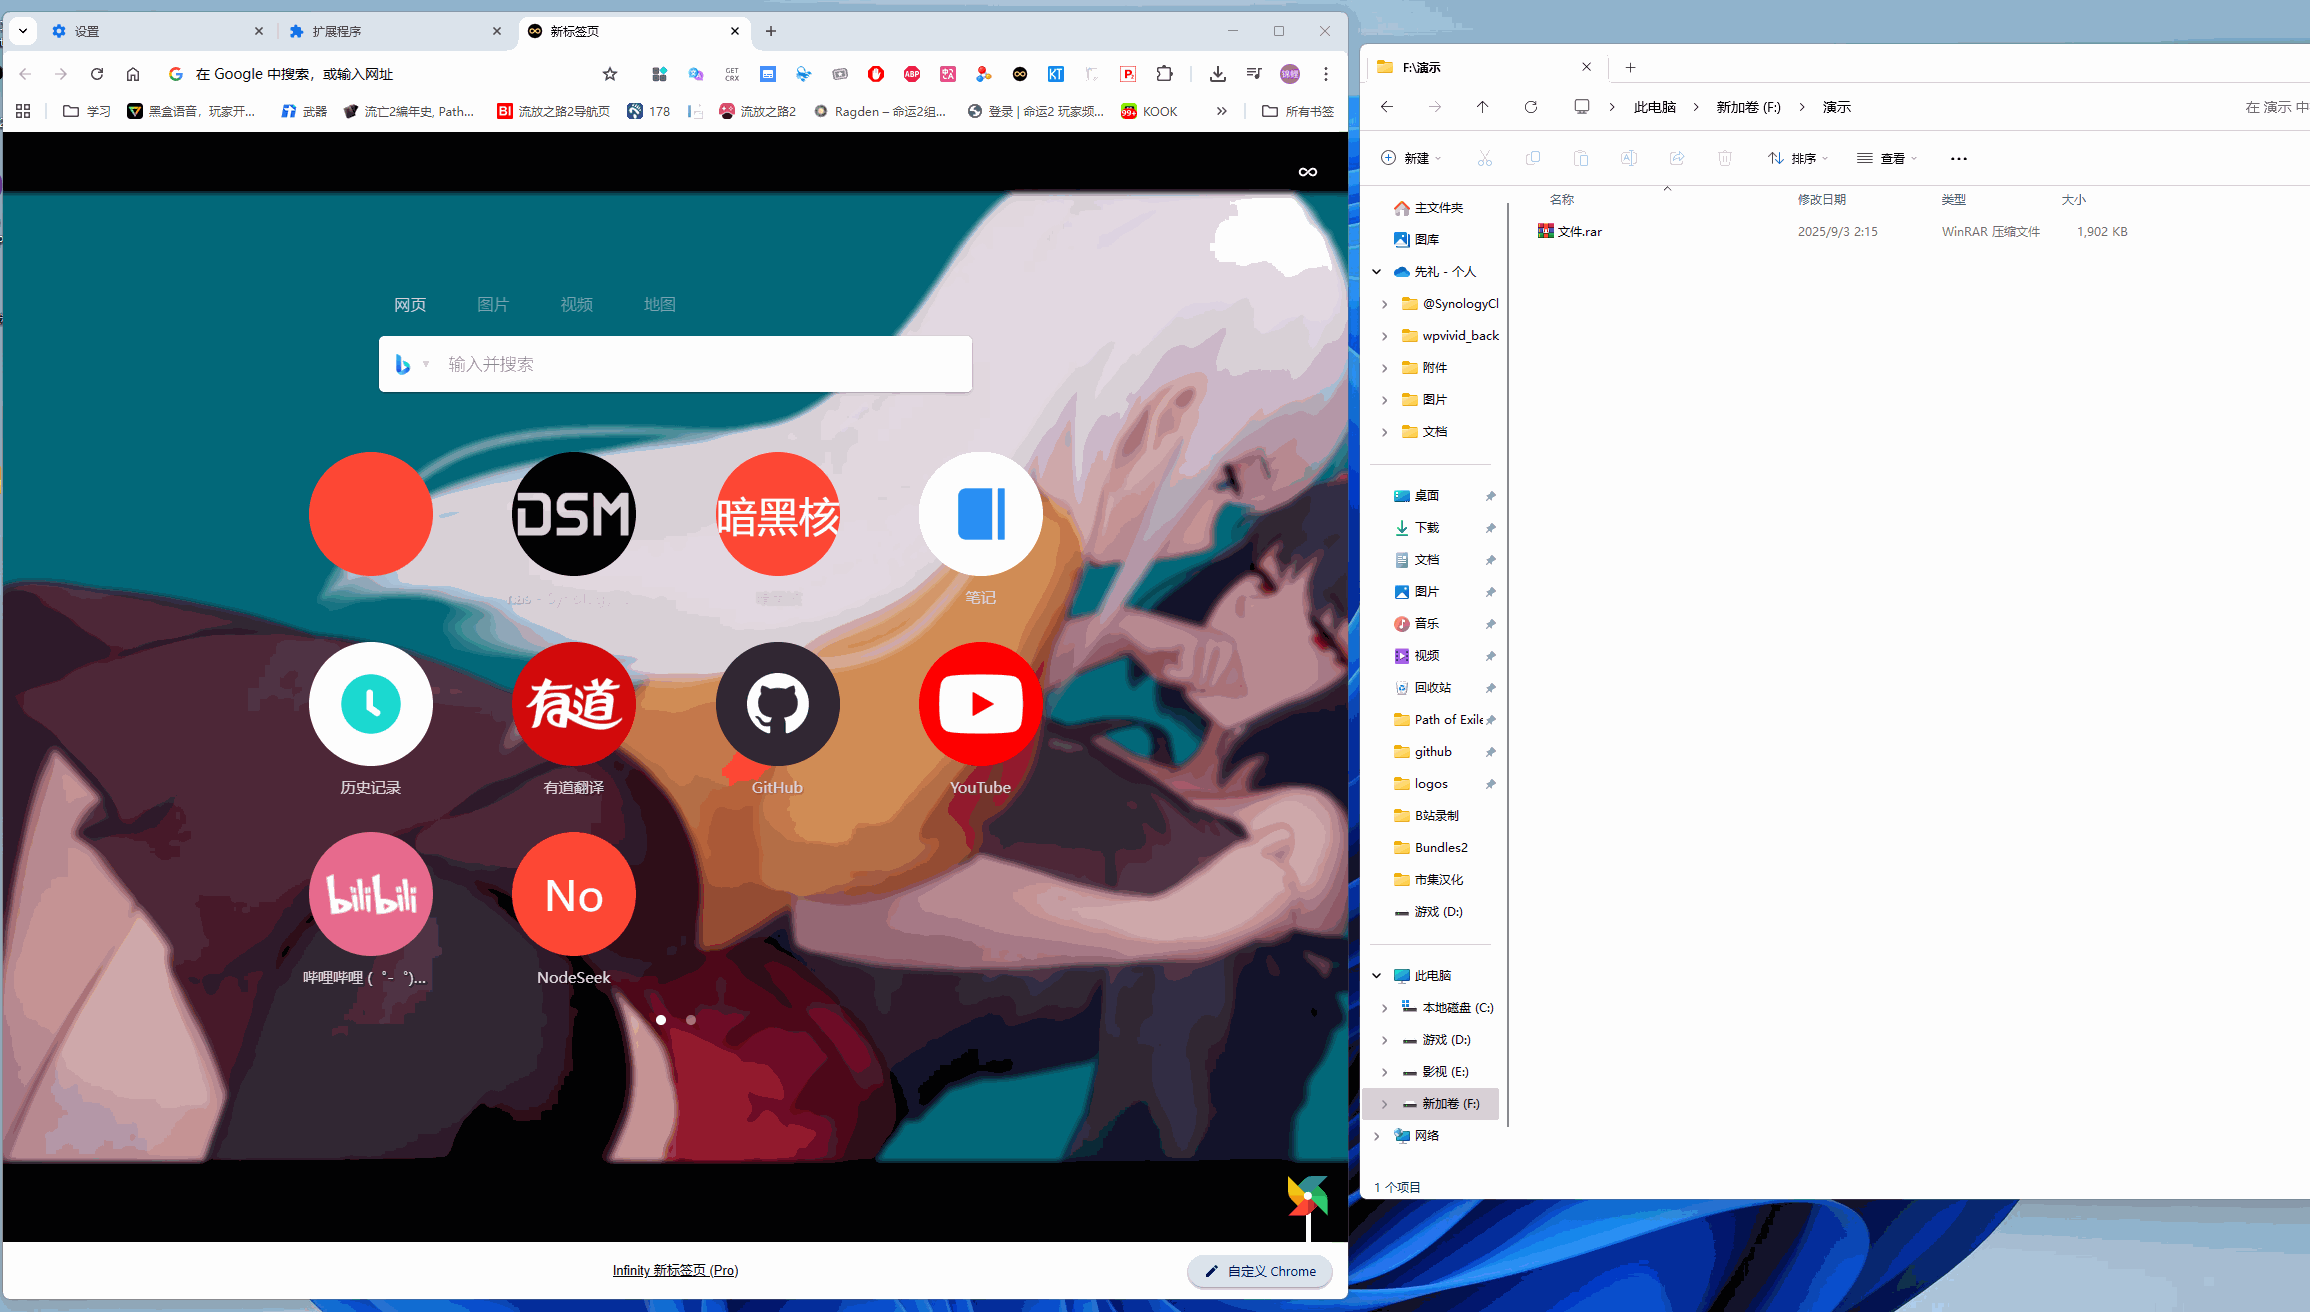Open the bilibili shortcut icon
The width and height of the screenshot is (2310, 1312).
coord(370,894)
